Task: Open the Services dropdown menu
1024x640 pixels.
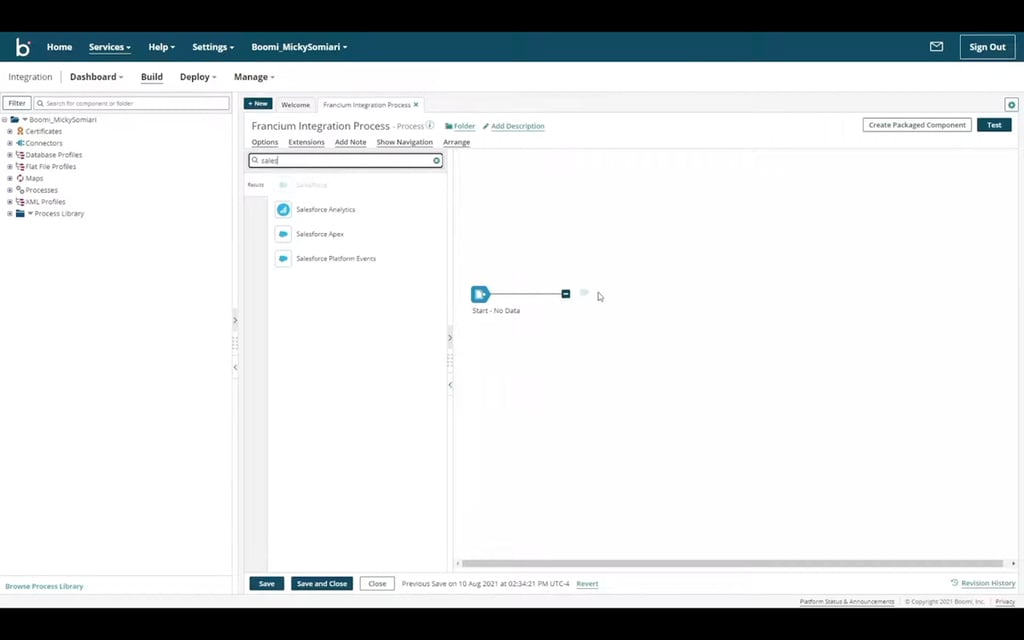Action: point(109,46)
